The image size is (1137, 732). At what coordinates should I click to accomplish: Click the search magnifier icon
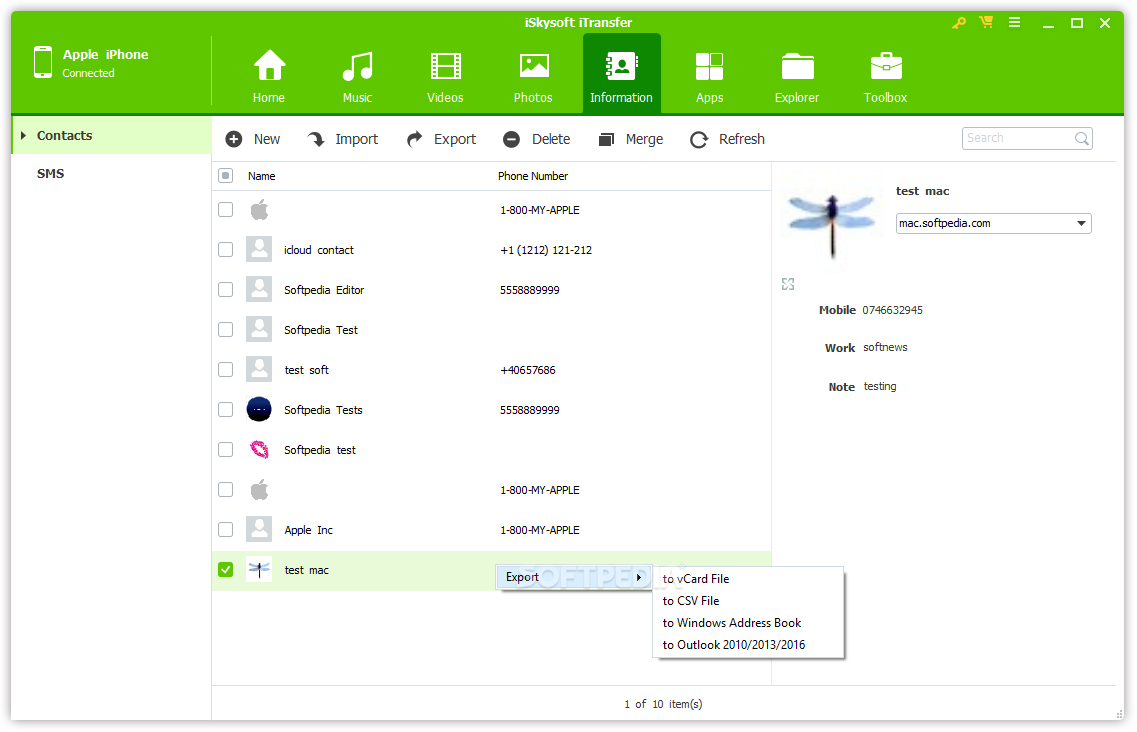[1081, 139]
